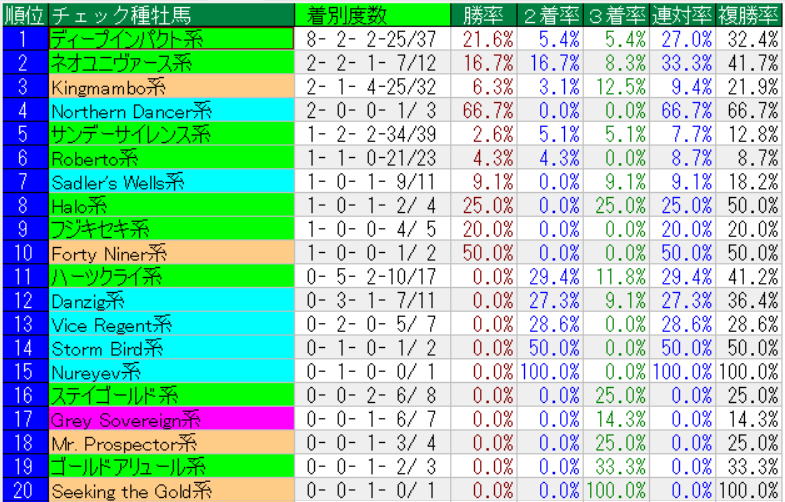Click the 着別度数 column header
This screenshot has width=785, height=502.
click(x=372, y=15)
